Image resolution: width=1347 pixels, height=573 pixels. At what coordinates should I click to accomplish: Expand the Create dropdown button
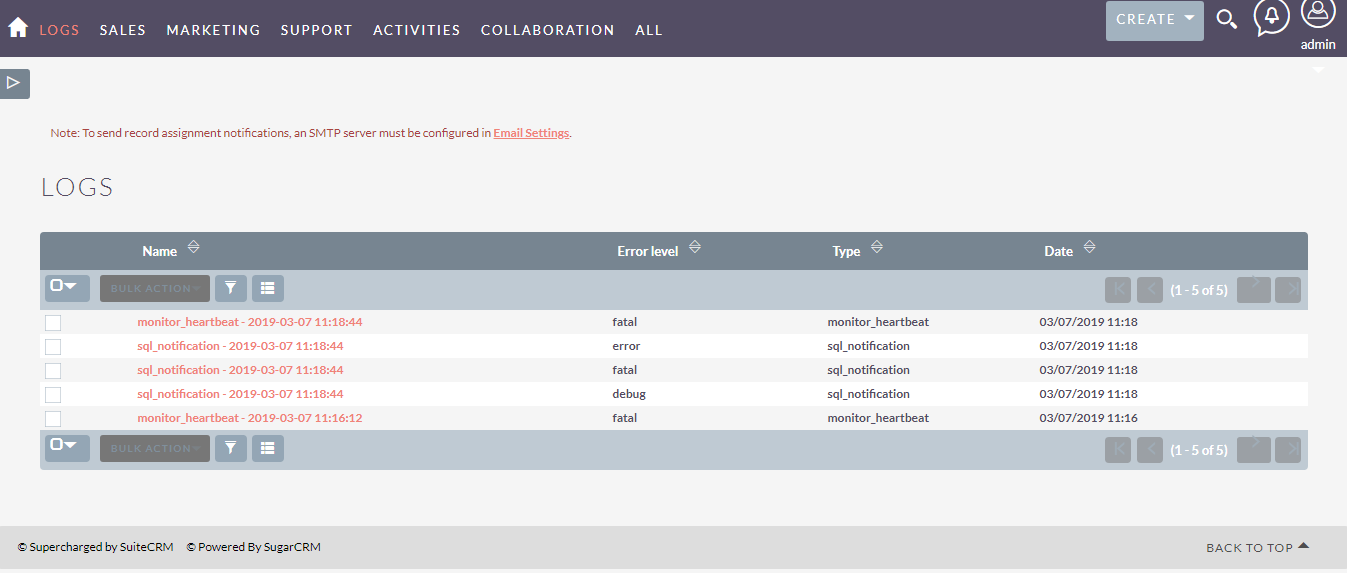[1155, 20]
